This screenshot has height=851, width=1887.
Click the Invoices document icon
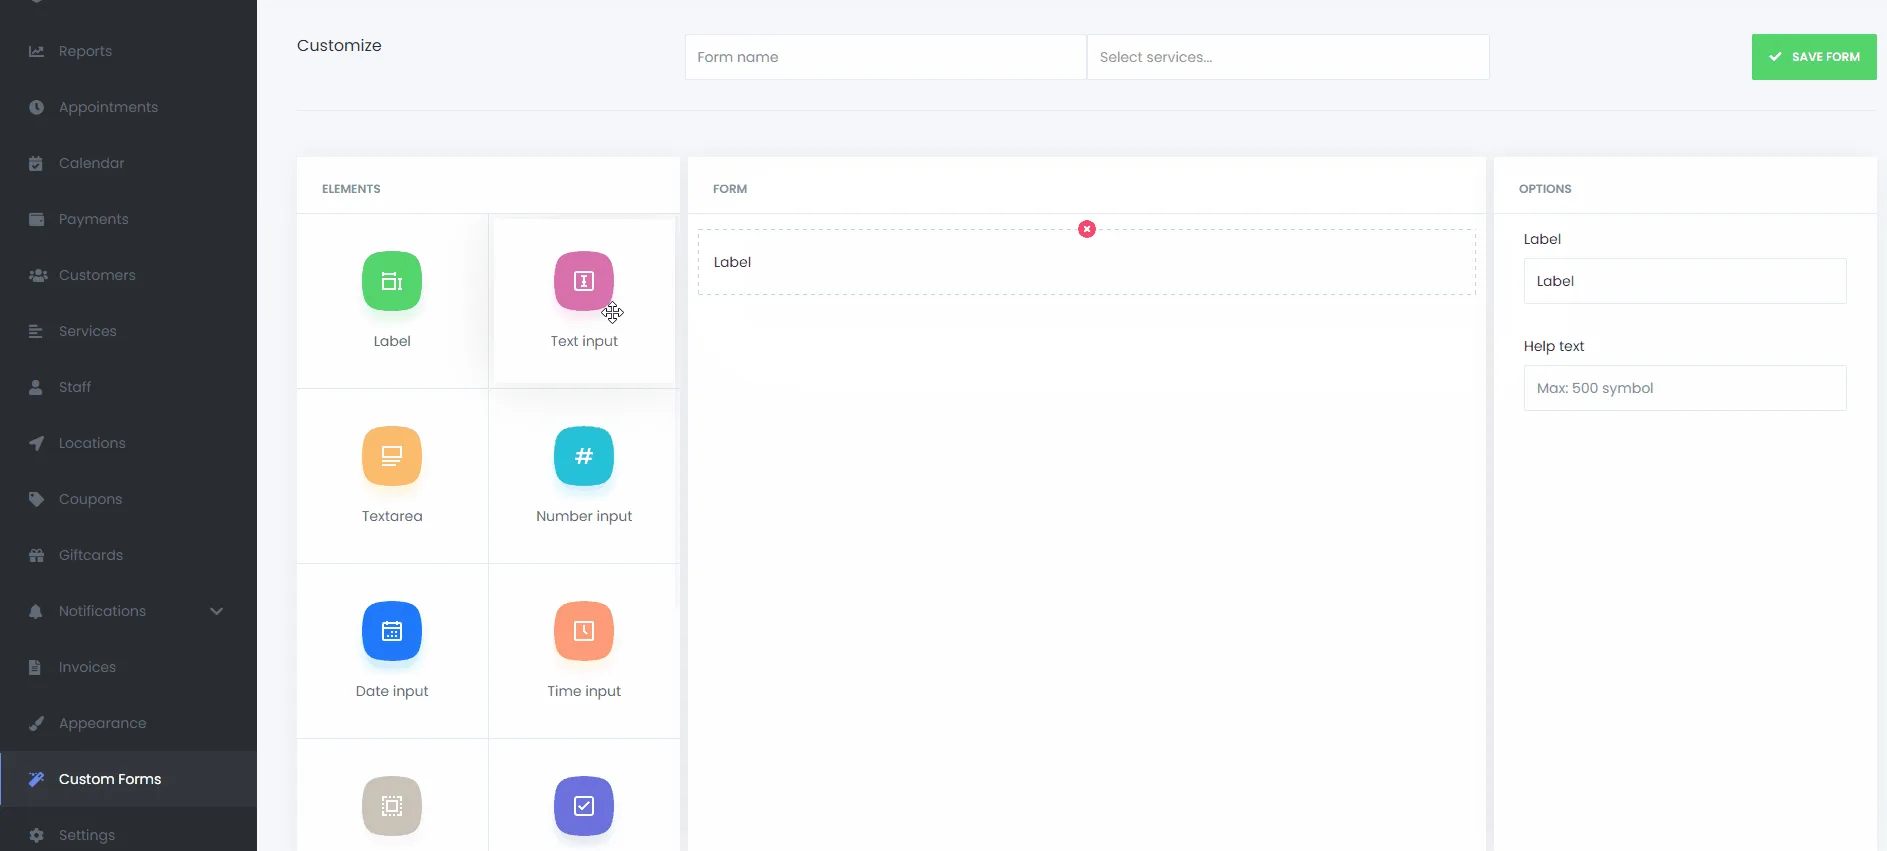(35, 667)
